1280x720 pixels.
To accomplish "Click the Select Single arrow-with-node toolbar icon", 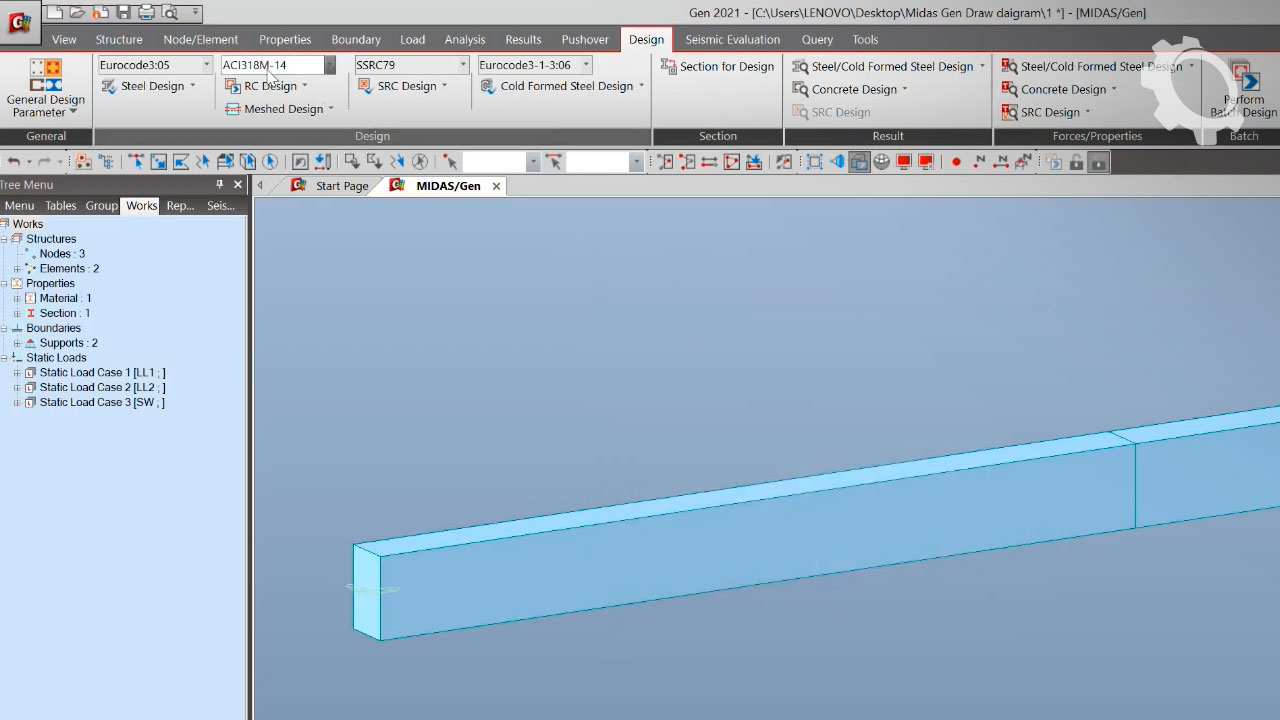I will tap(136, 162).
